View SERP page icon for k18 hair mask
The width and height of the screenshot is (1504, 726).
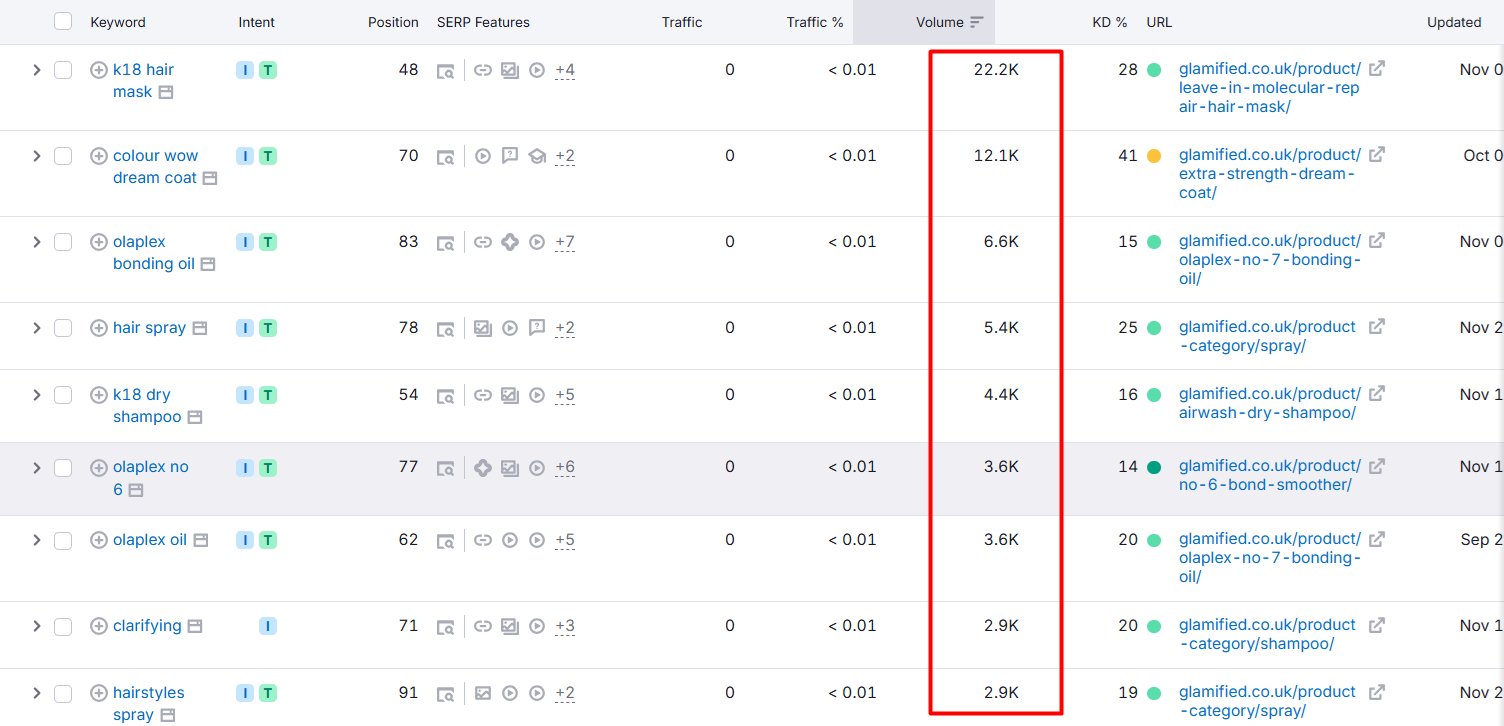coord(446,71)
